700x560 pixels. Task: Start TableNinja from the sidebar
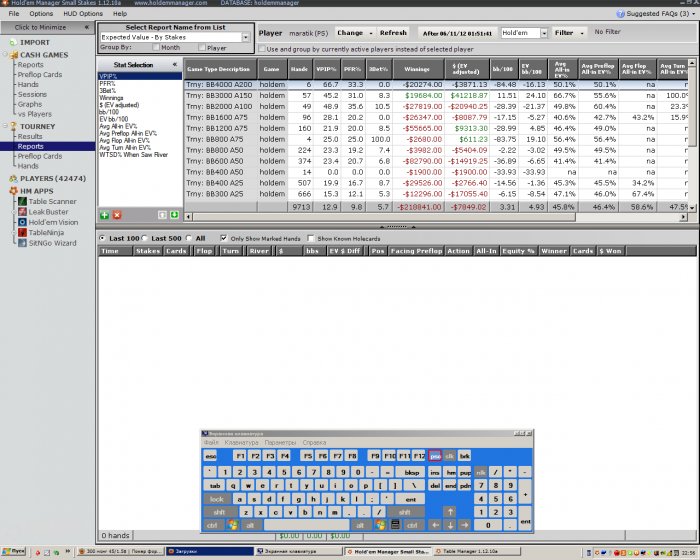point(22,232)
